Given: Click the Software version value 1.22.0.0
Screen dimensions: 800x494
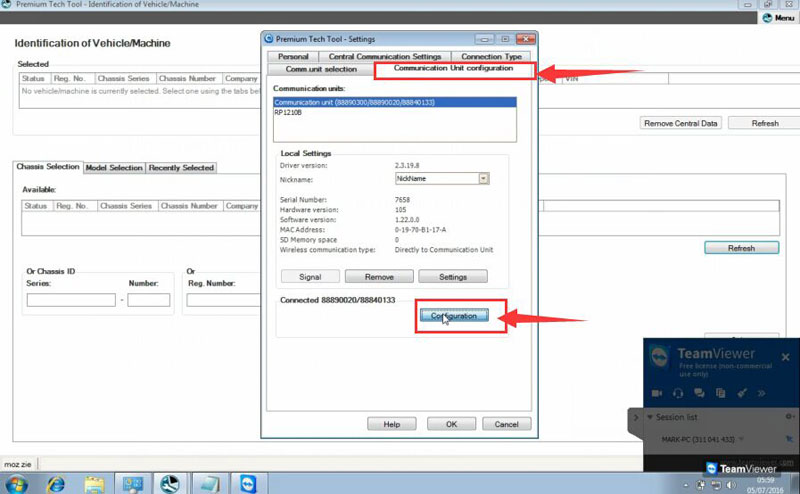Looking at the screenshot, I should coord(407,219).
